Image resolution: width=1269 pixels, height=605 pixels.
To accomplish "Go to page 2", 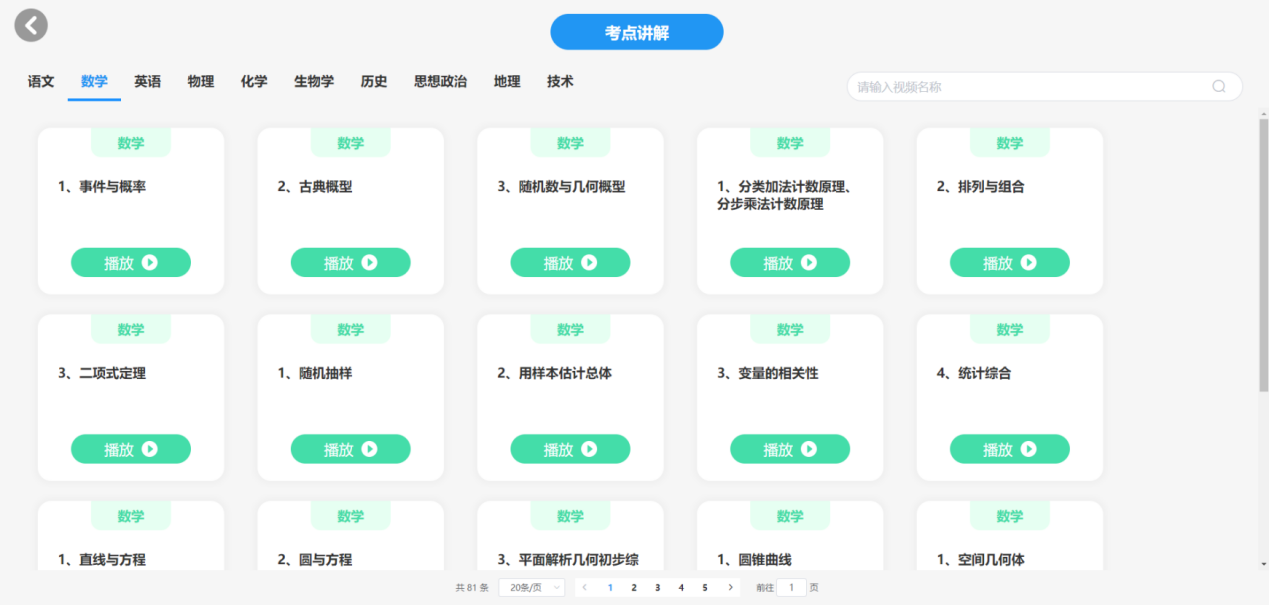I will coord(634,588).
